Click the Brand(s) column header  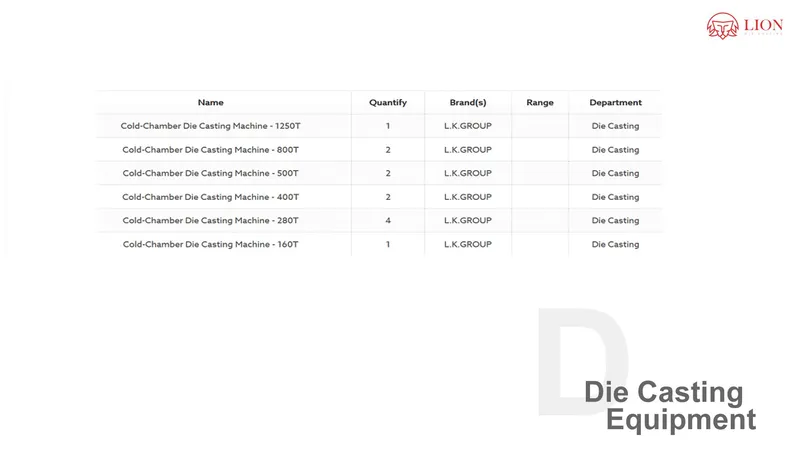(468, 102)
